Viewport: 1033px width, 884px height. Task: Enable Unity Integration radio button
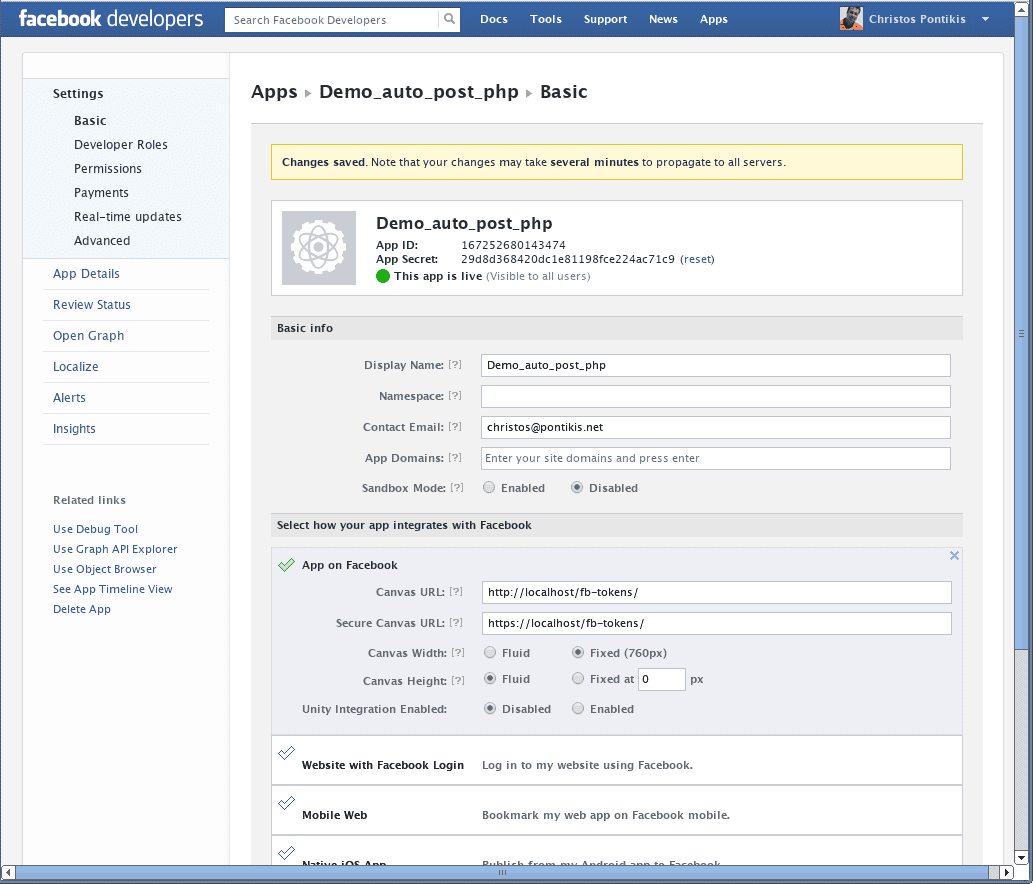tap(578, 708)
